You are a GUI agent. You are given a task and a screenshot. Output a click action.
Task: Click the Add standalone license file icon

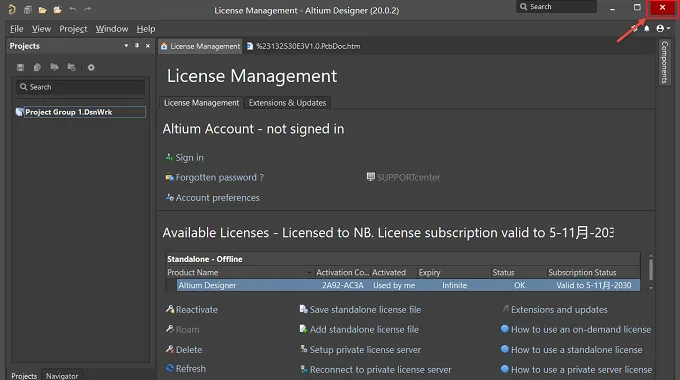pos(304,329)
